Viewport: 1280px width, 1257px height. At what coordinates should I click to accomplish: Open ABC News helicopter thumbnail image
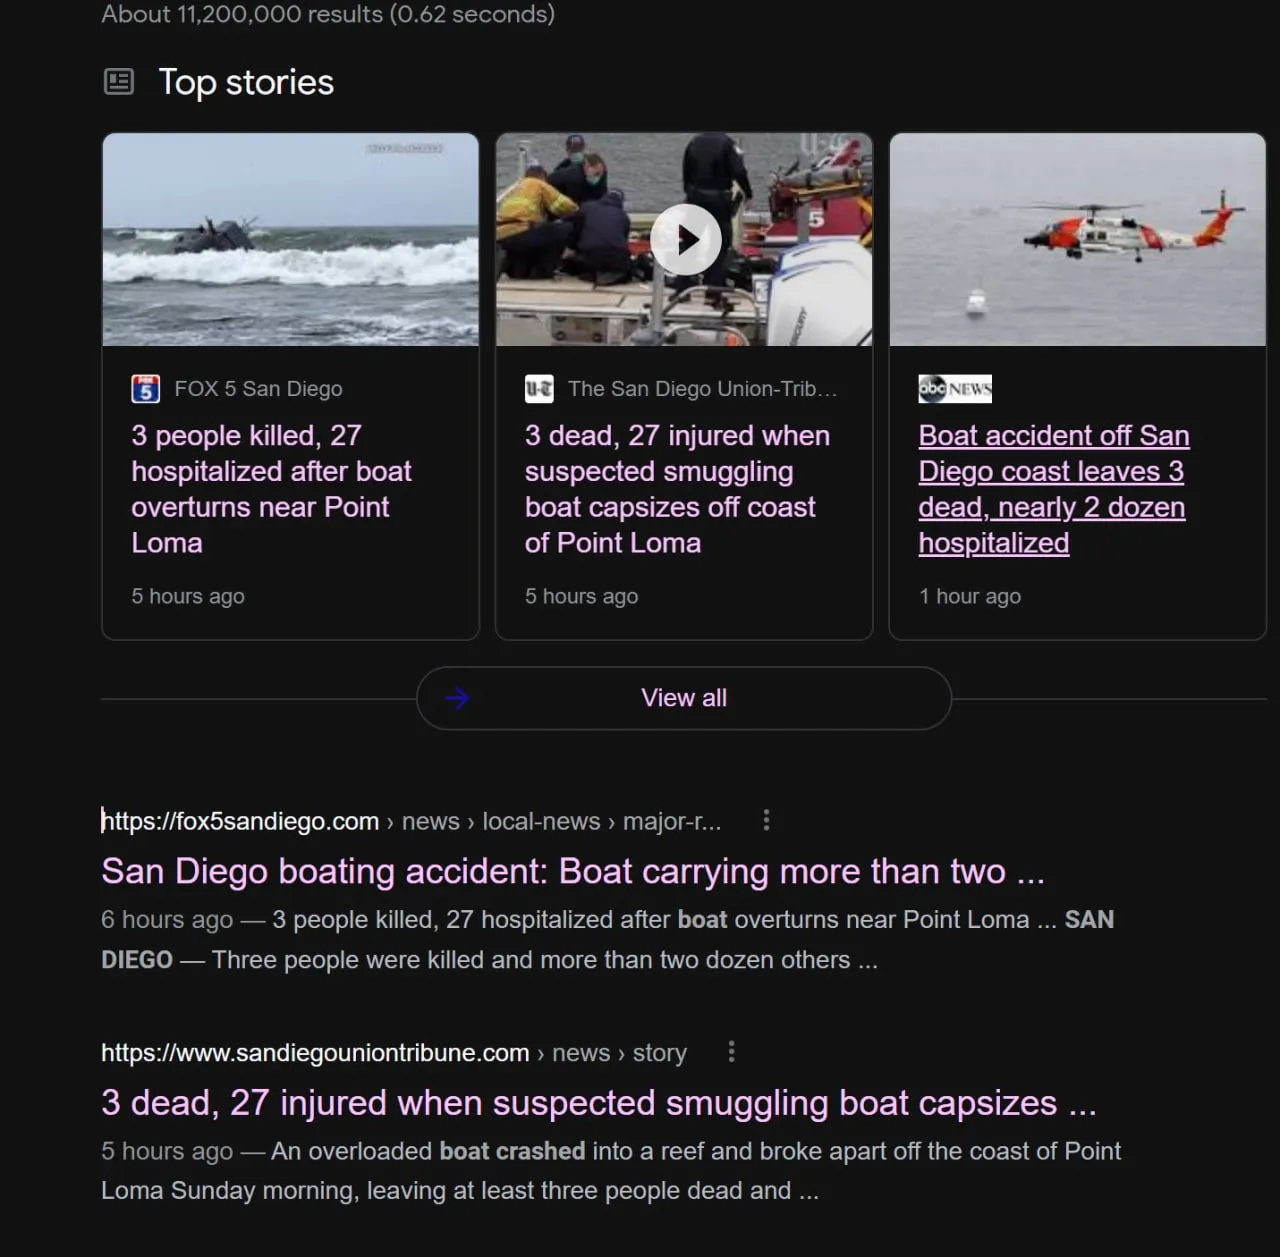(1078, 240)
